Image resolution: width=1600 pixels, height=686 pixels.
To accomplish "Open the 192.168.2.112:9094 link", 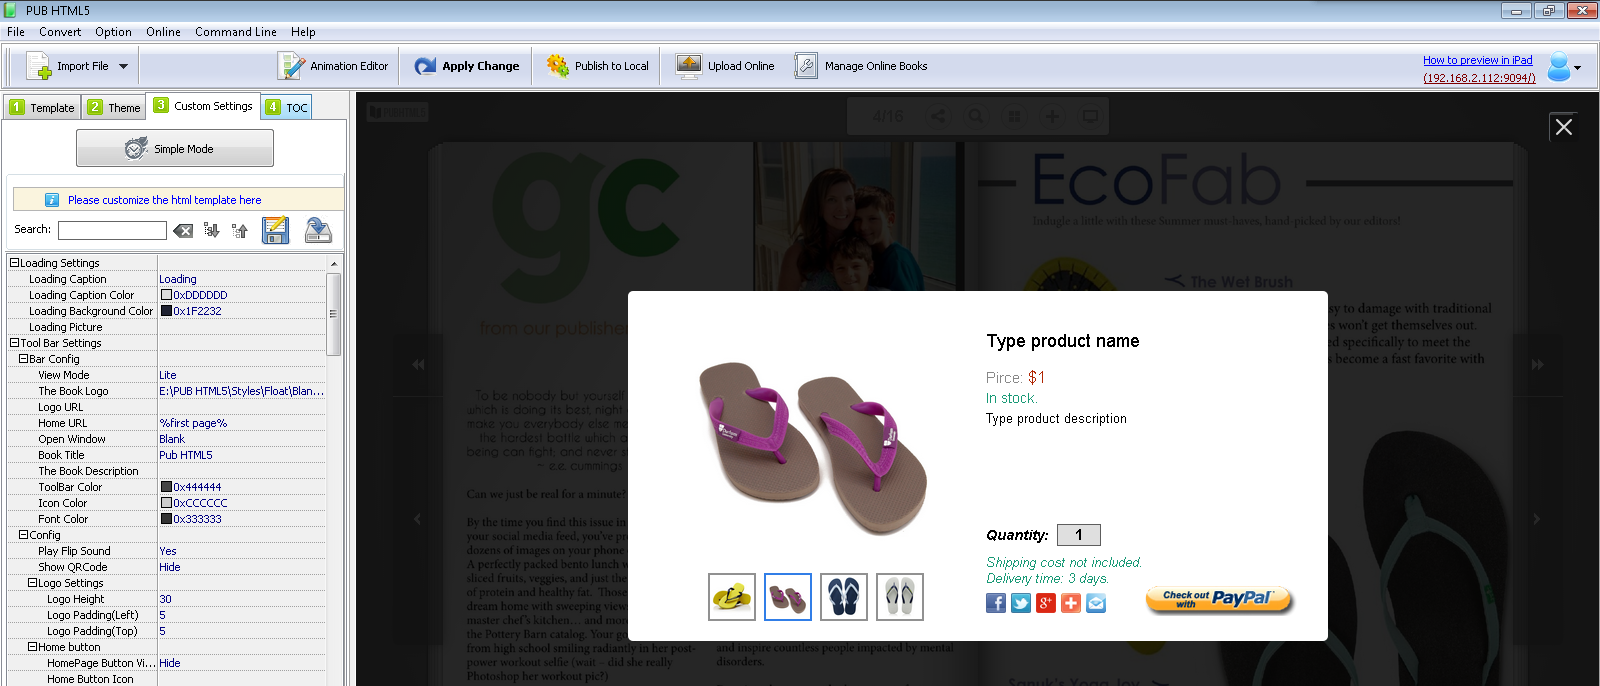I will pos(1479,78).
